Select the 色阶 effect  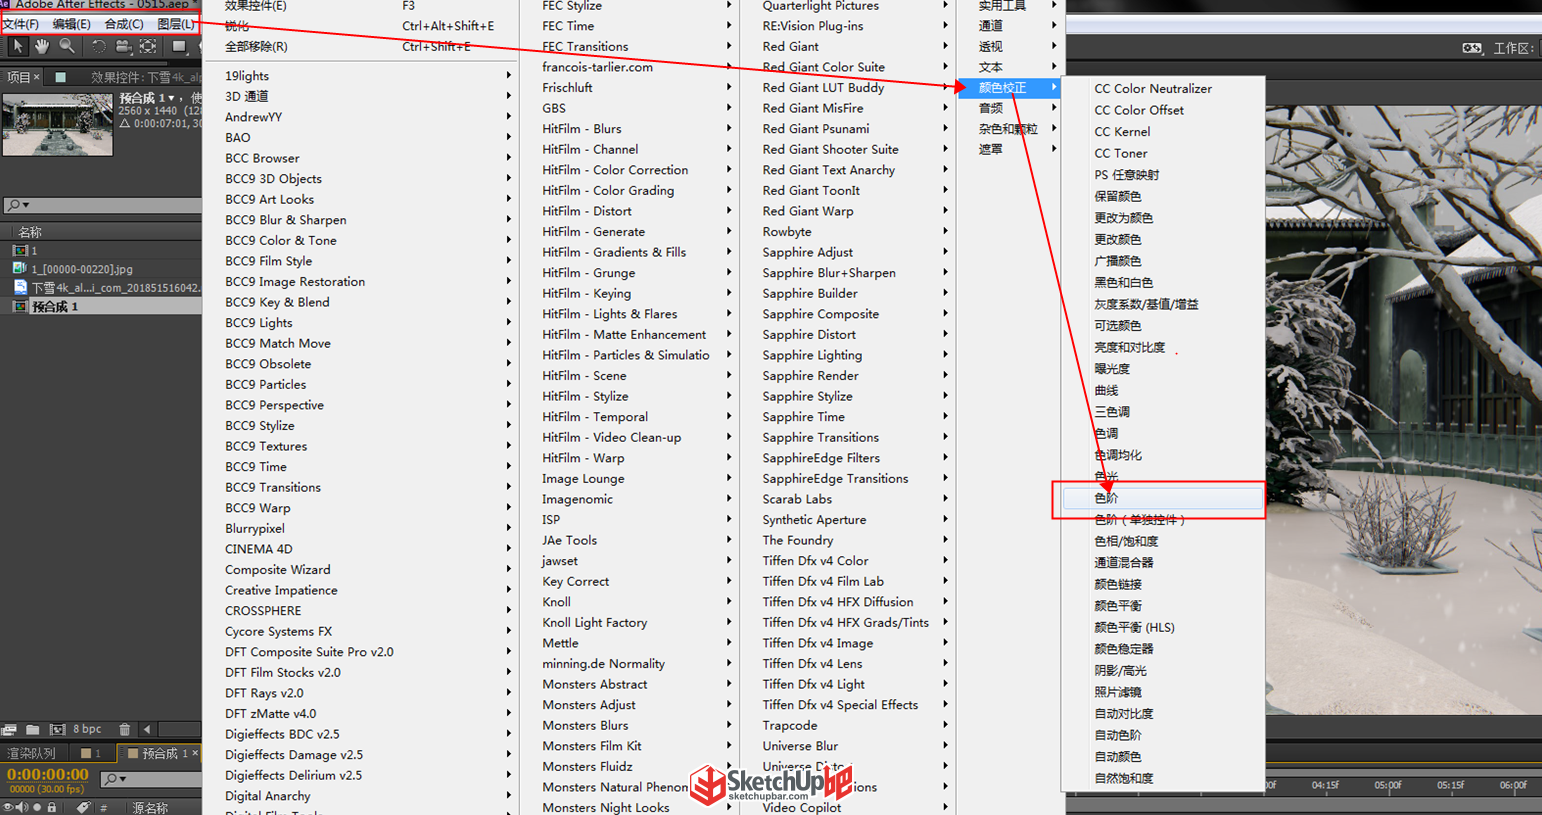click(x=1162, y=498)
